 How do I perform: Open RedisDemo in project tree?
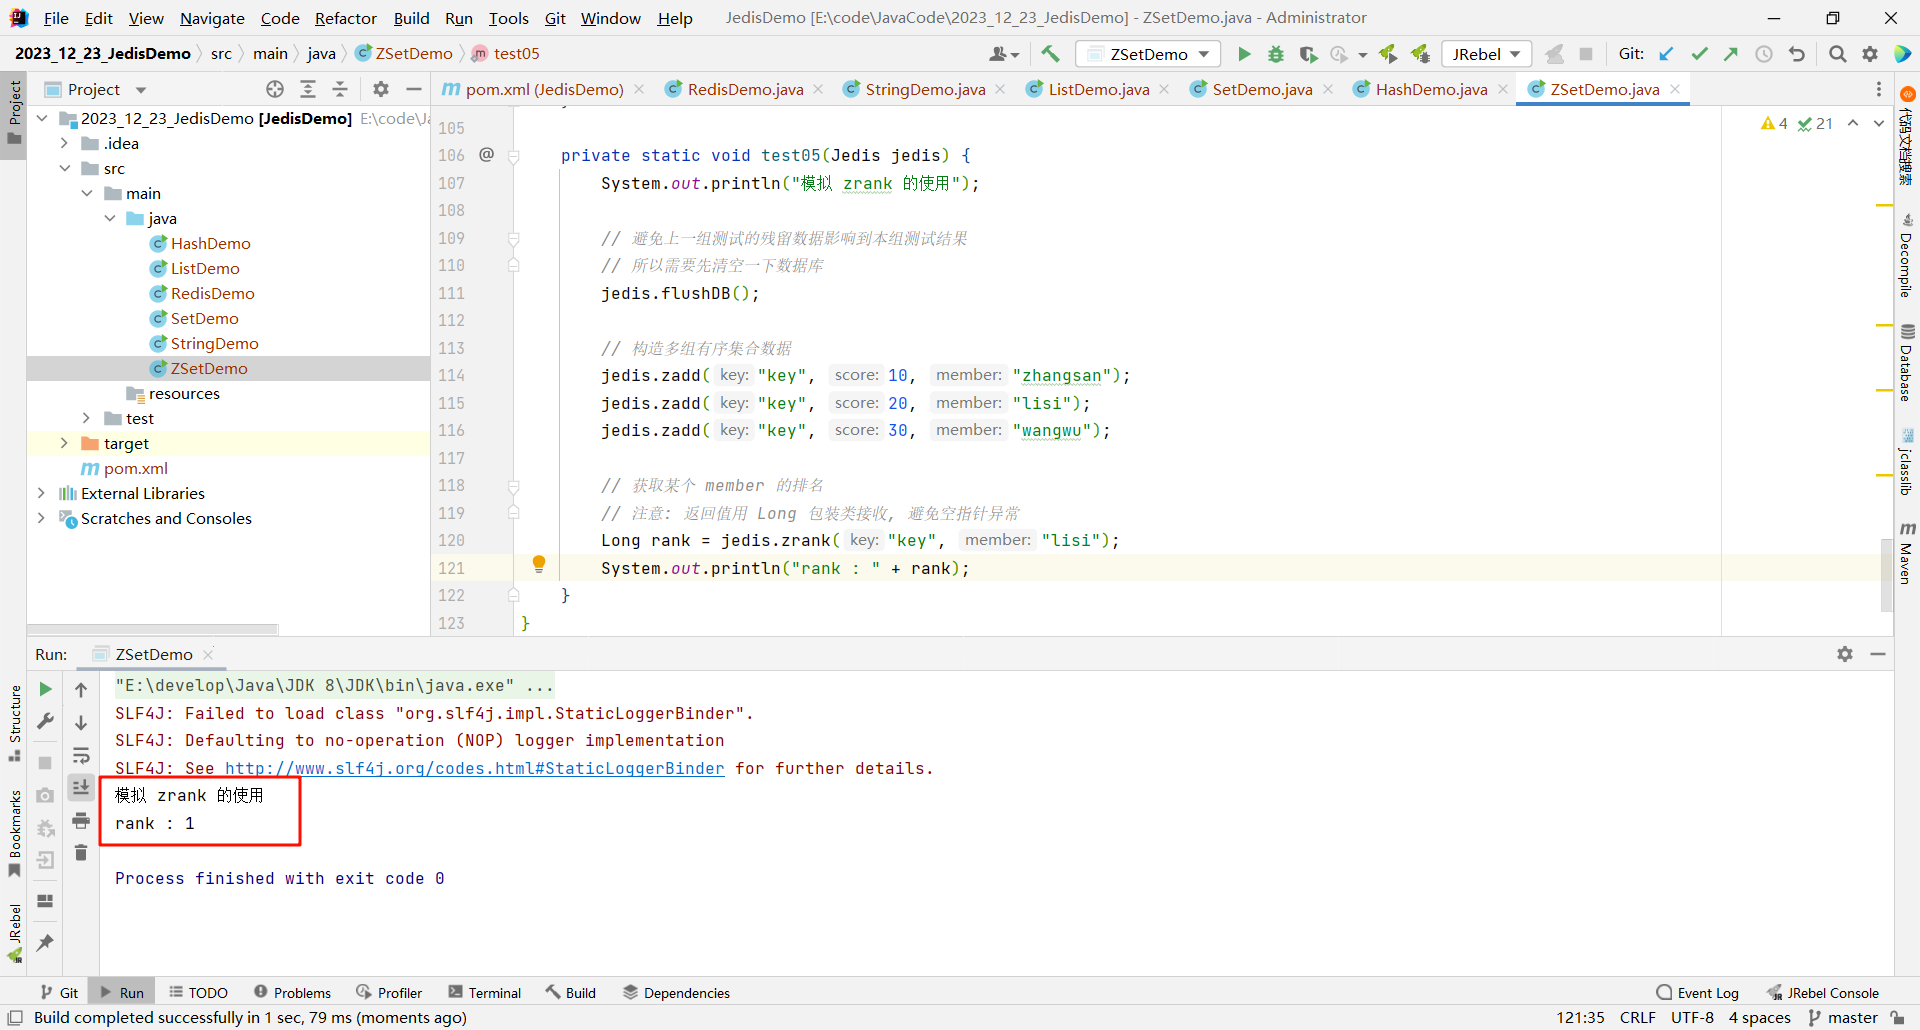[212, 293]
